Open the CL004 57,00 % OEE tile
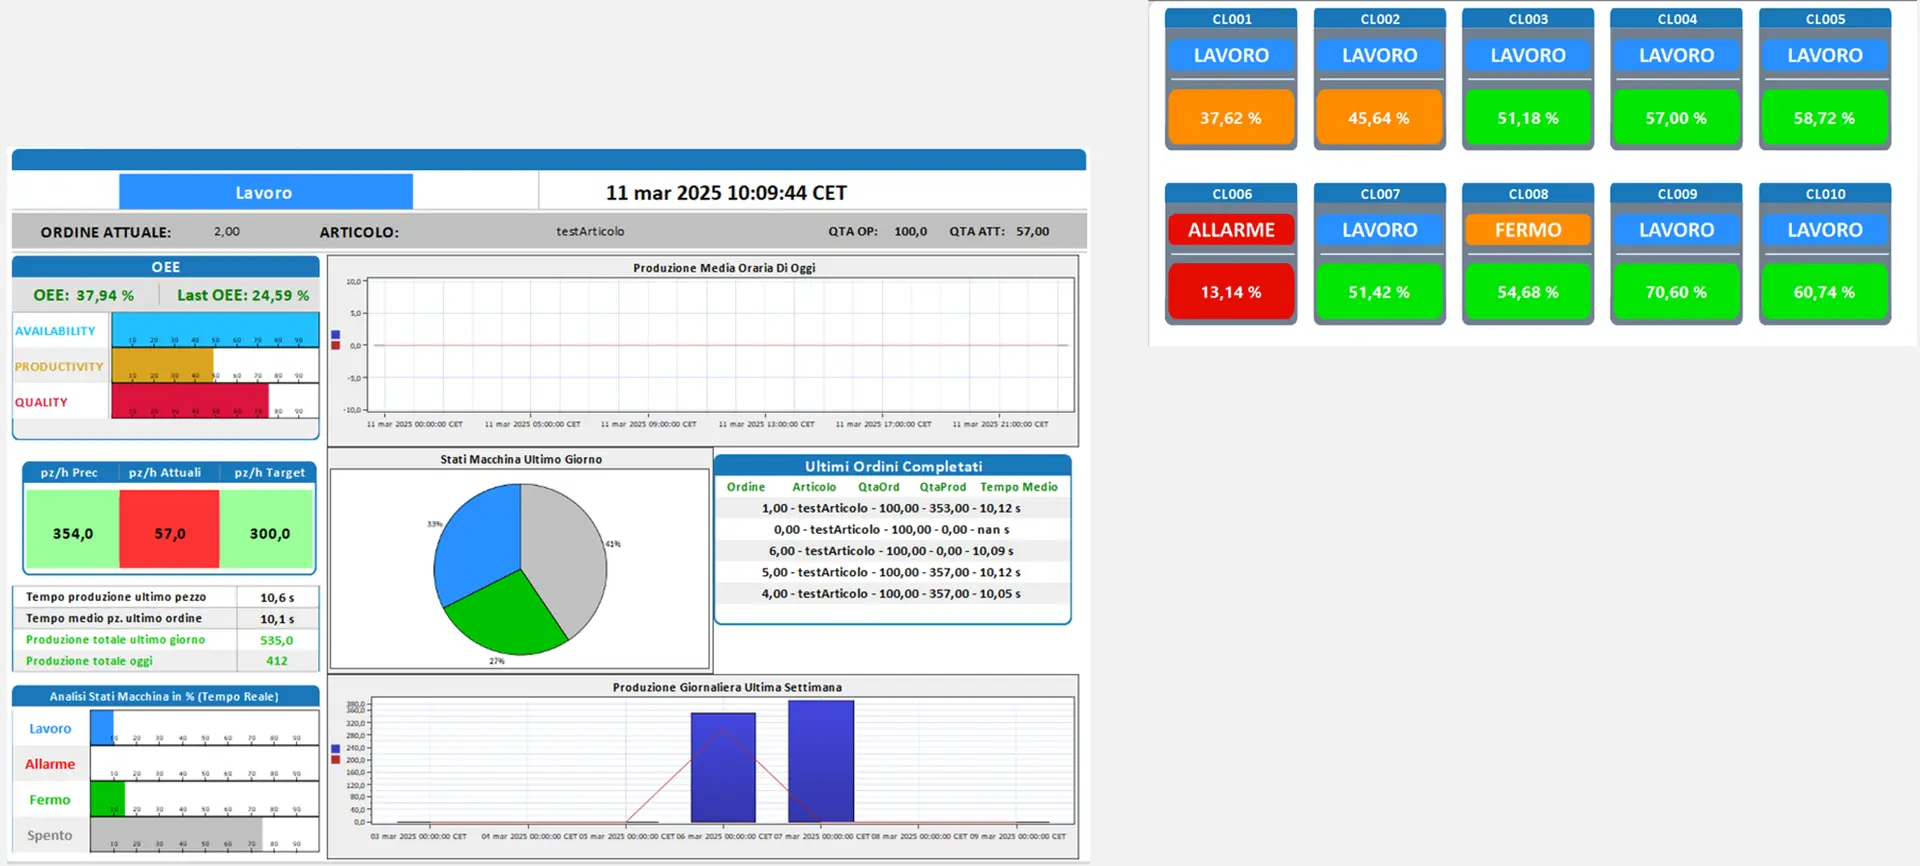 1676,118
